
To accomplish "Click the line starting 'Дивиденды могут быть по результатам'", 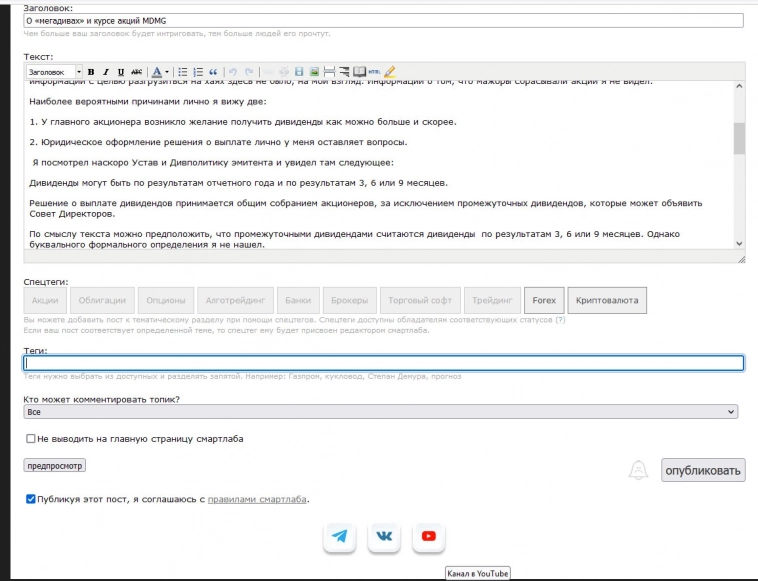I will (238, 183).
